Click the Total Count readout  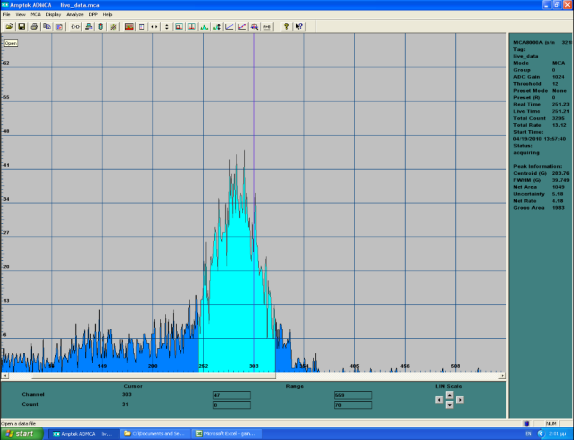(x=540, y=118)
